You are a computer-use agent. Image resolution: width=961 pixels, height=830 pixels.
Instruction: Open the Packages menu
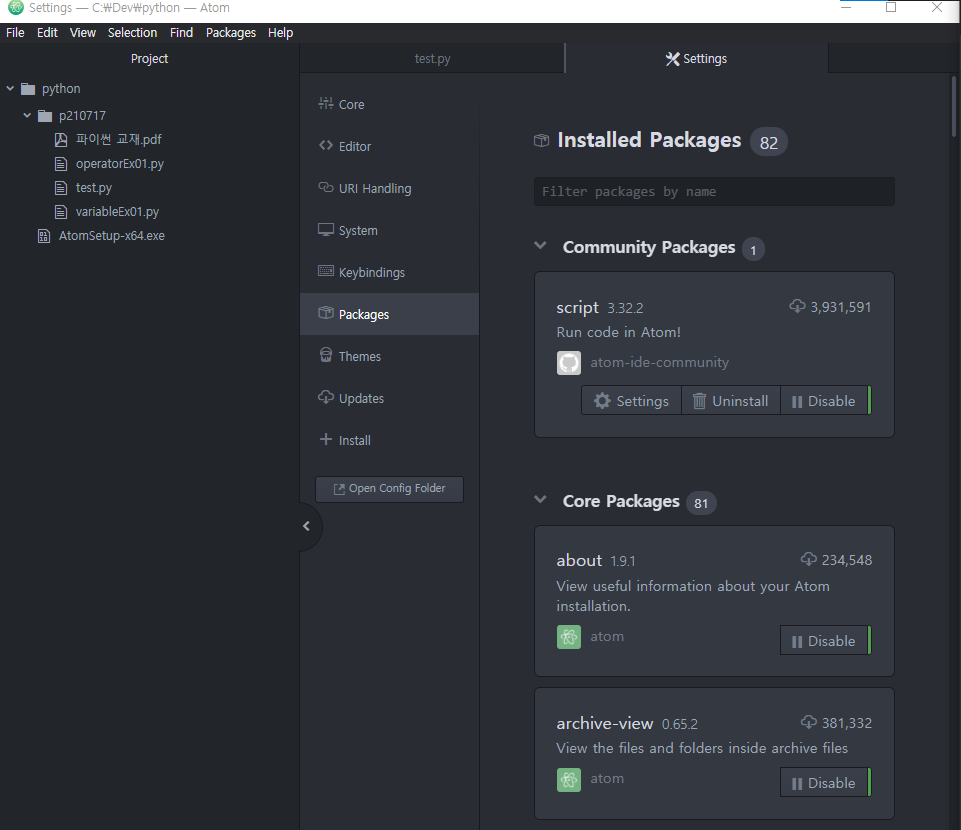coord(230,32)
